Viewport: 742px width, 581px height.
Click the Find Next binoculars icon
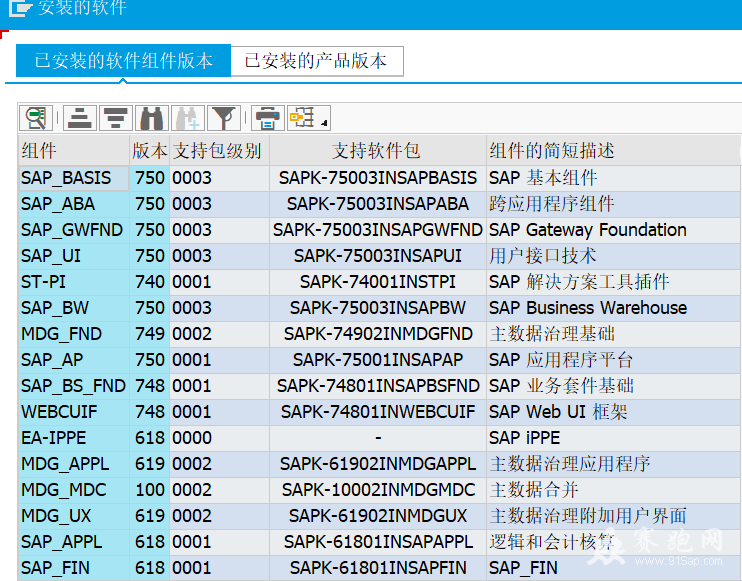coord(188,117)
